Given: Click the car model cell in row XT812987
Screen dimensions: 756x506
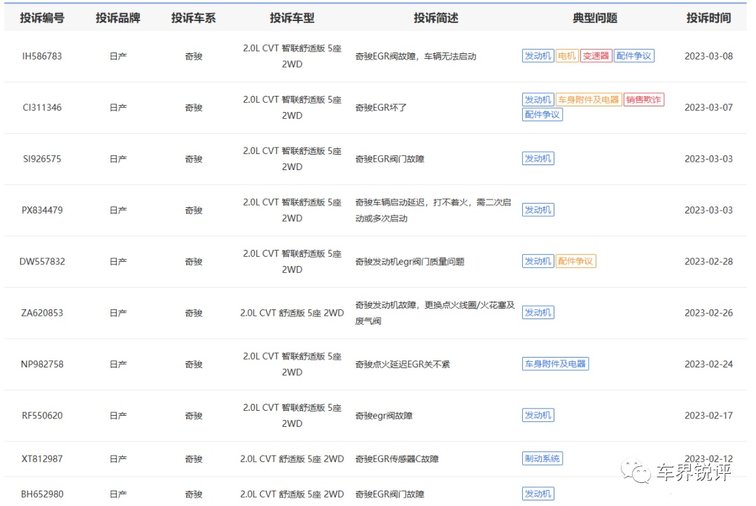Looking at the screenshot, I should [292, 459].
